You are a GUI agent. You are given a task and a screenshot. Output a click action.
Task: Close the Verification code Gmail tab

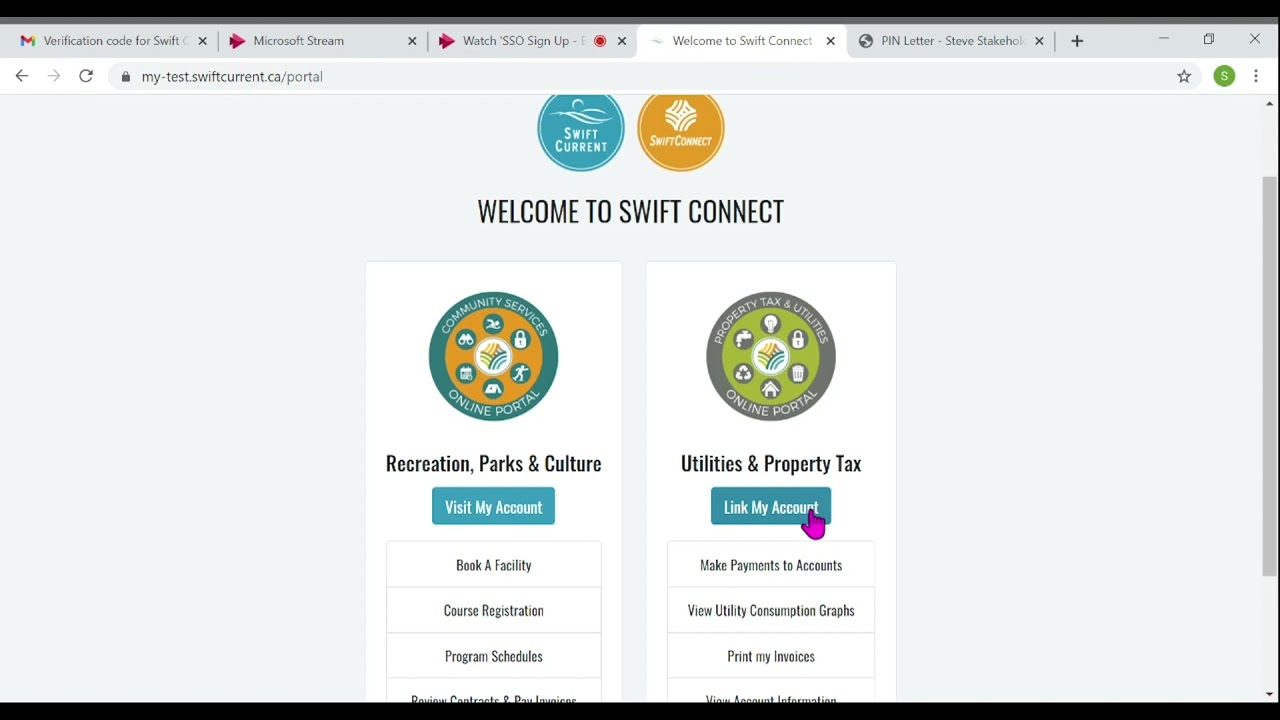tap(202, 41)
